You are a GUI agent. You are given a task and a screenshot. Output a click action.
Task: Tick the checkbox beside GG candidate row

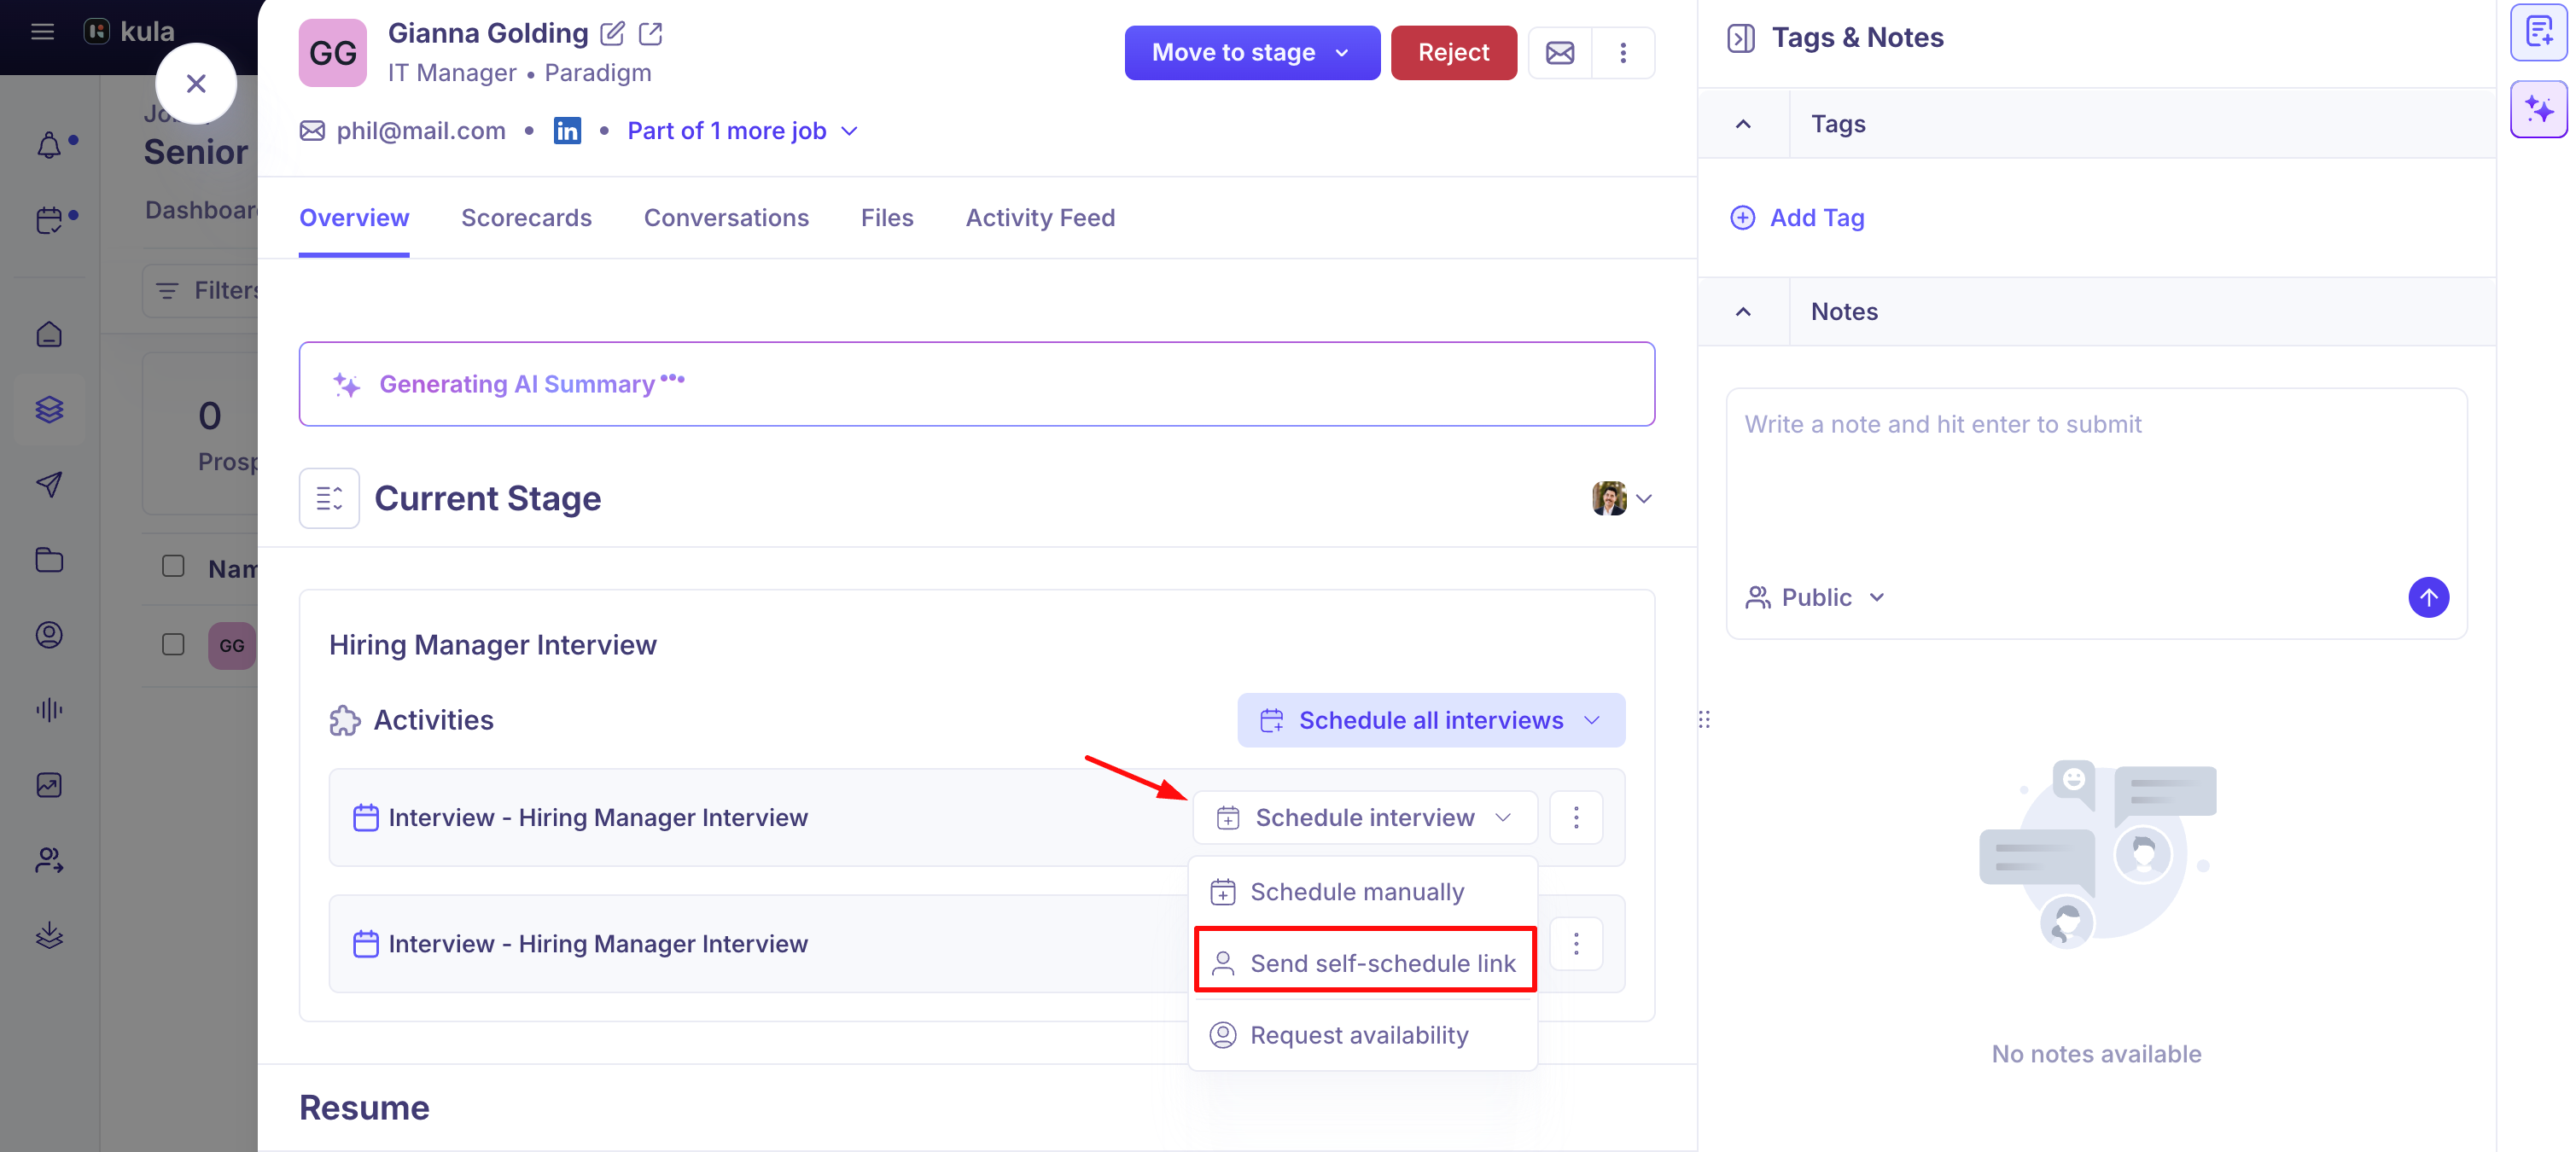(173, 644)
